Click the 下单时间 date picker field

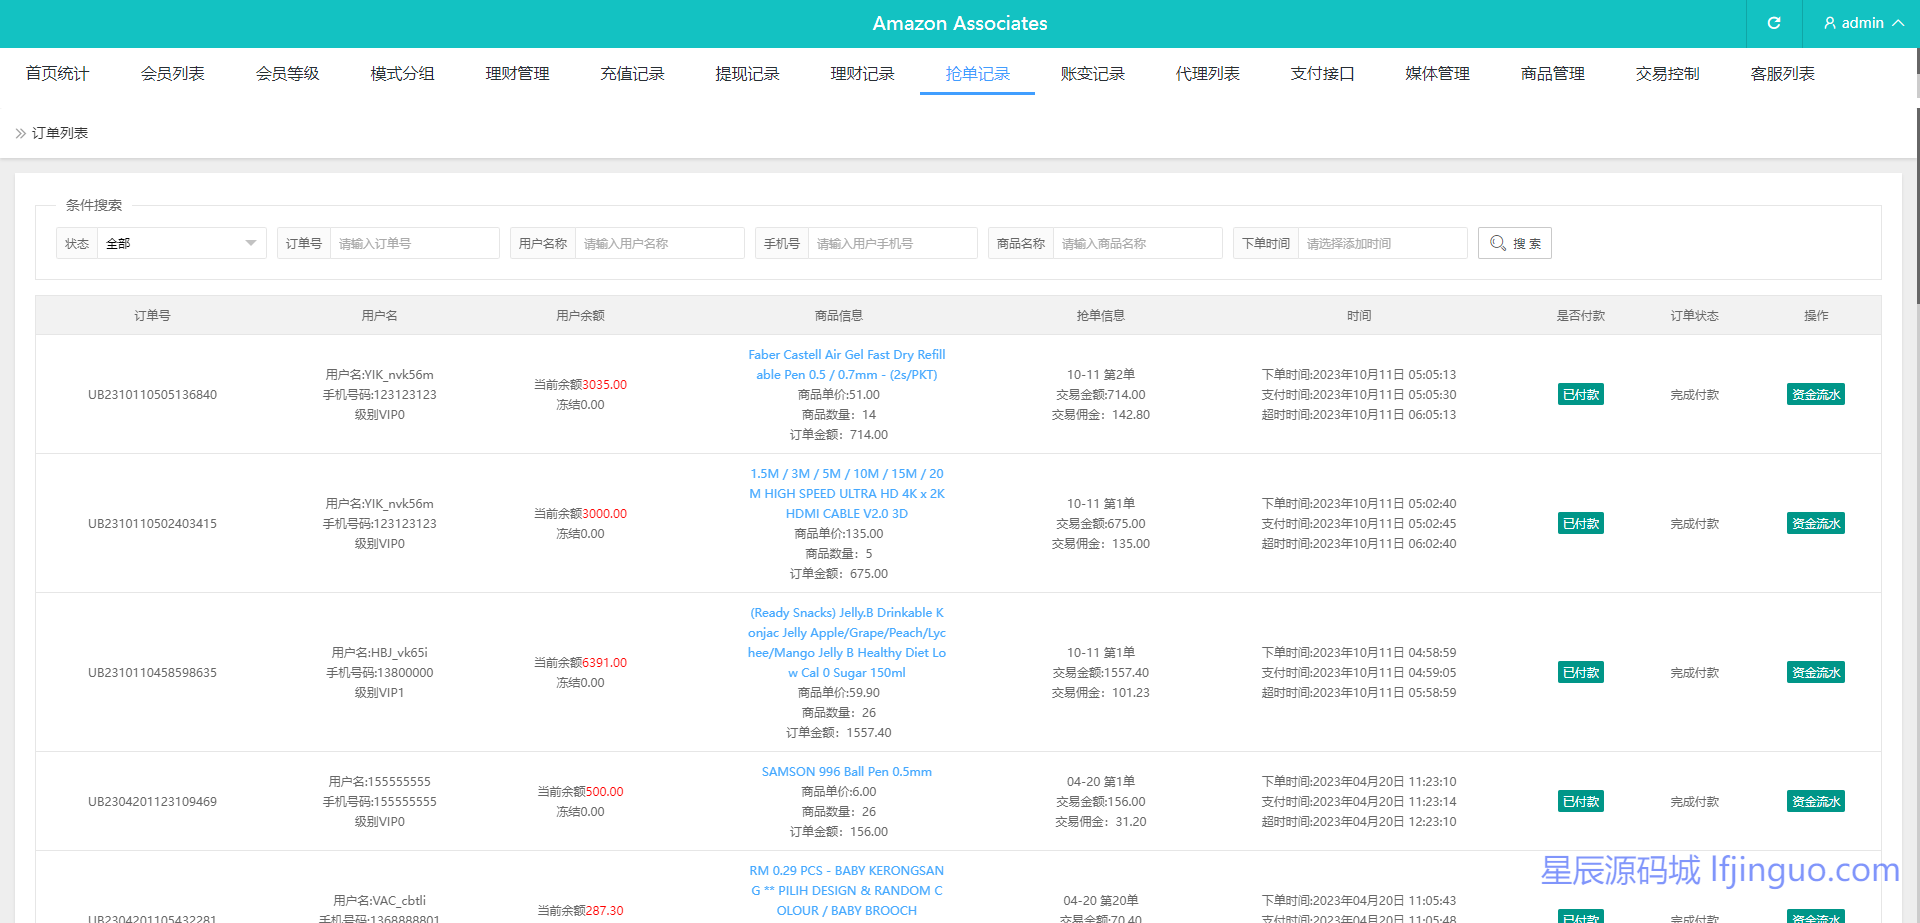(x=1381, y=243)
